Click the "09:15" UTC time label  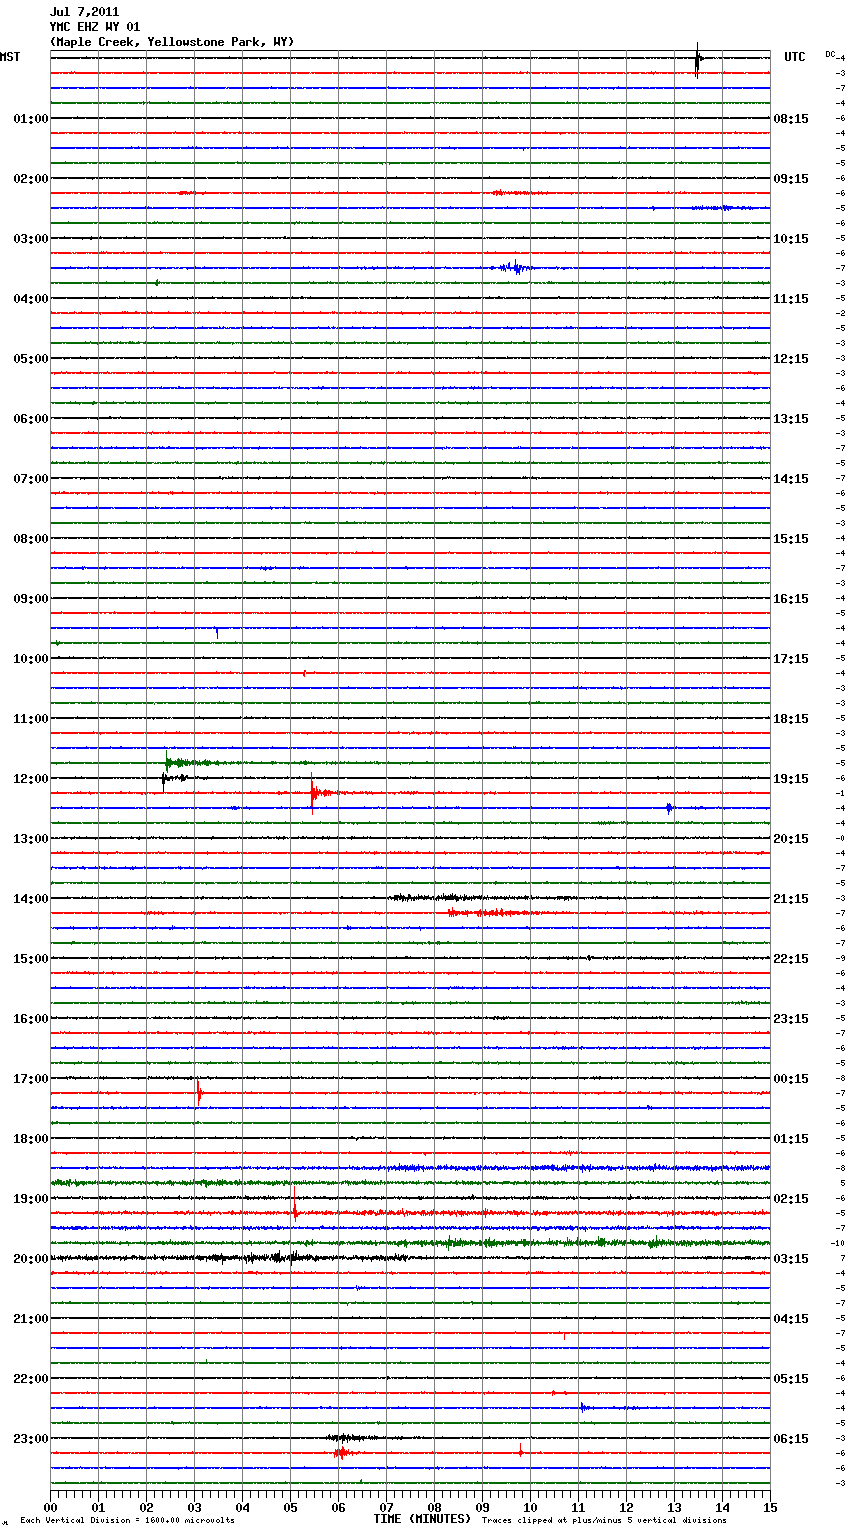791,178
